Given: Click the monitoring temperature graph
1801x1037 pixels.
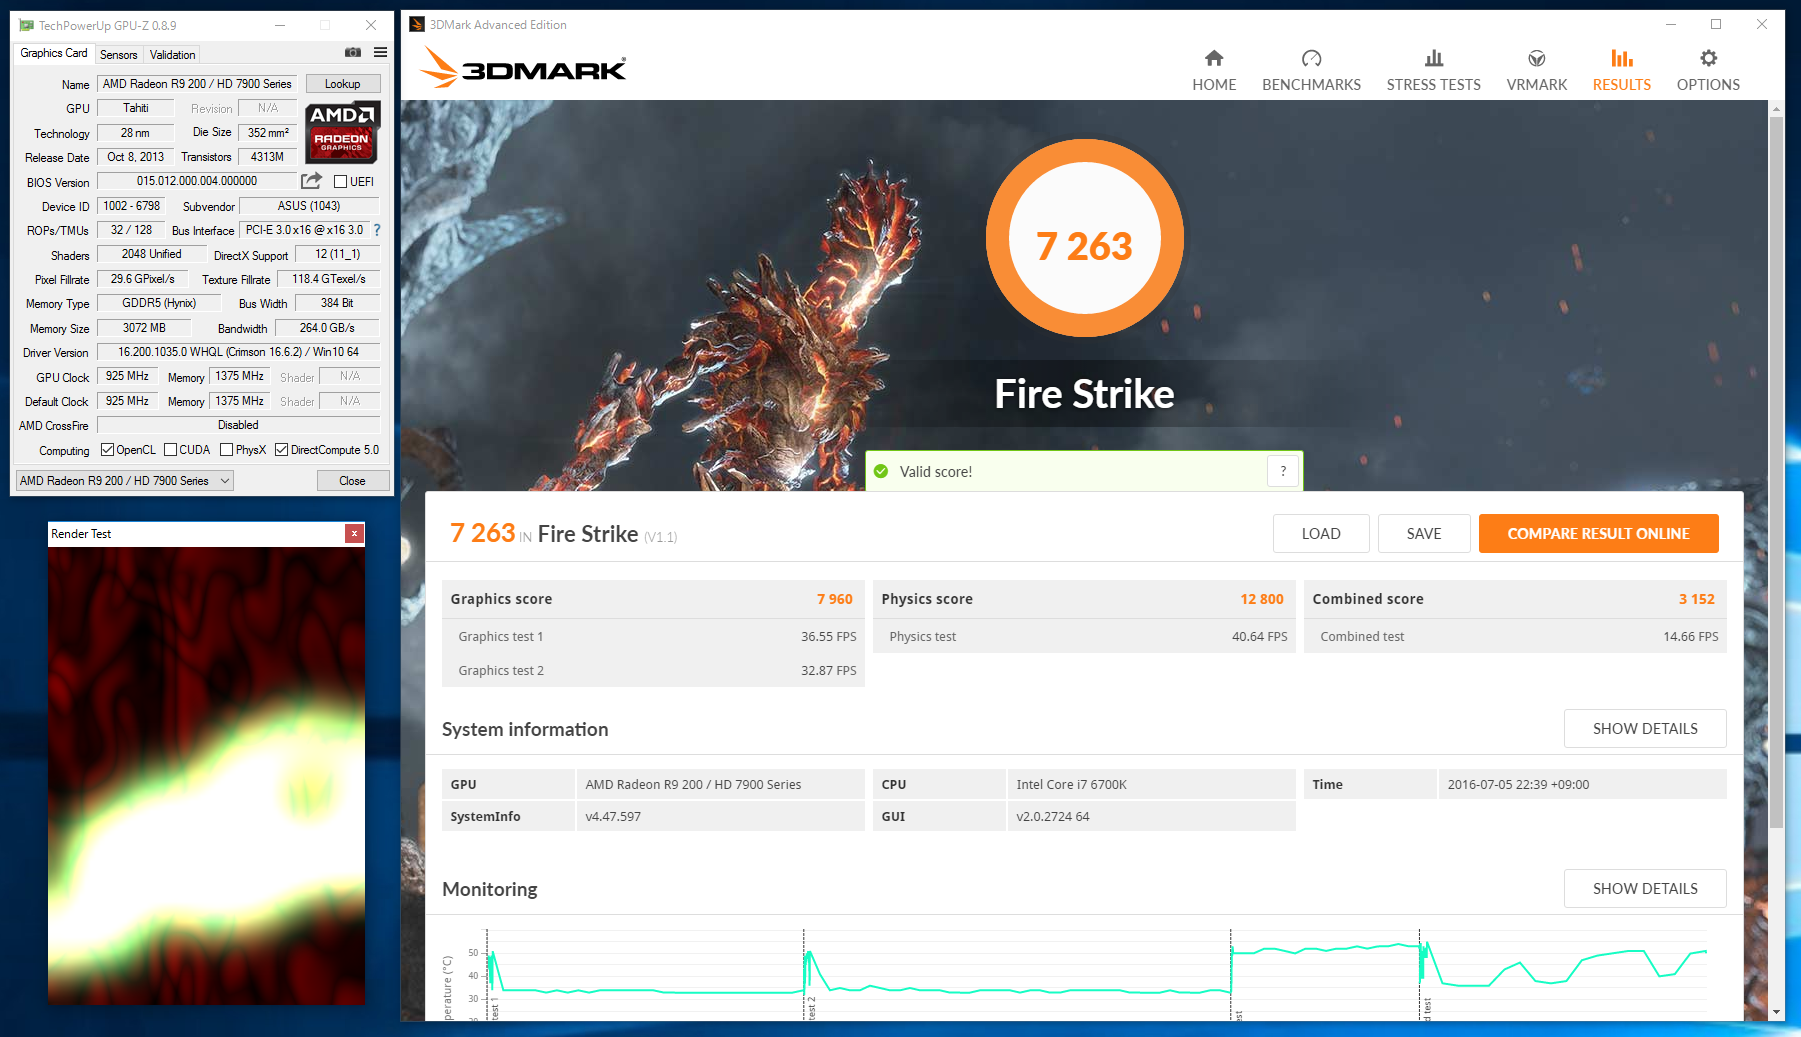Looking at the screenshot, I should [1095, 973].
